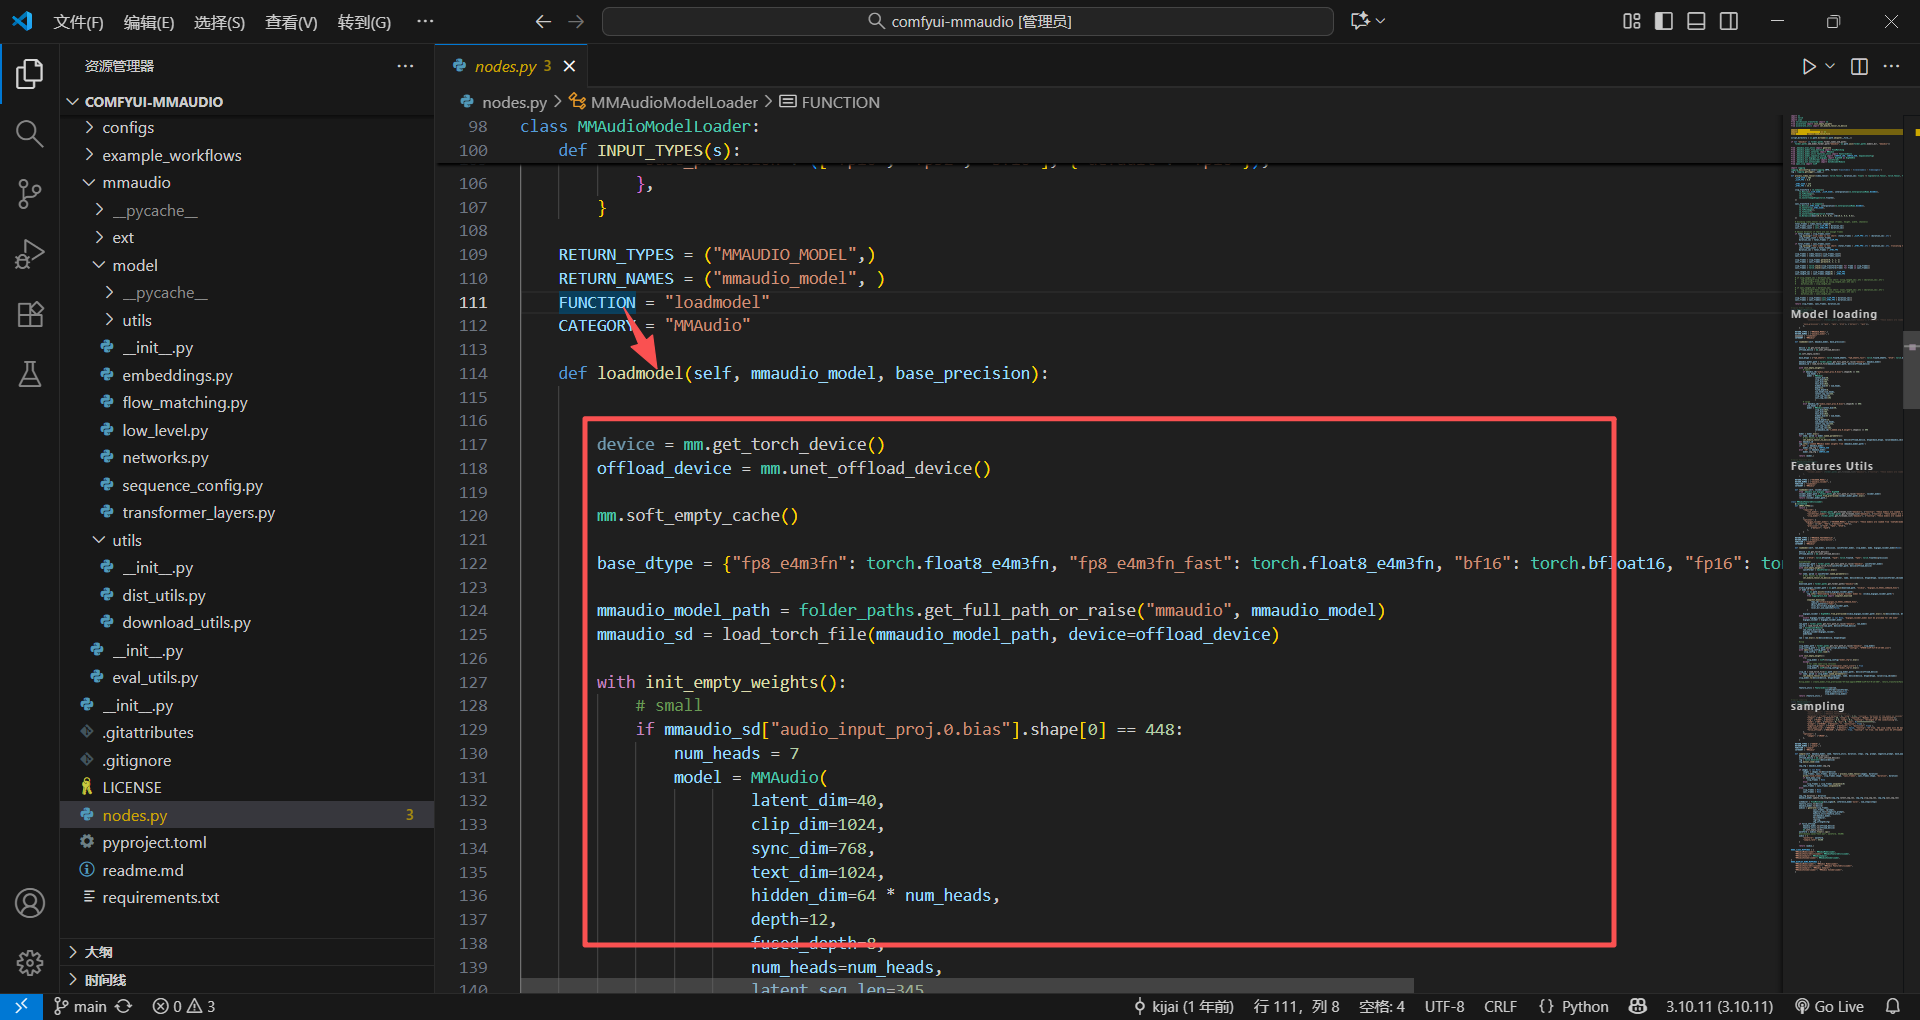Image resolution: width=1920 pixels, height=1020 pixels.
Task: Click the command center search box
Action: 968,21
